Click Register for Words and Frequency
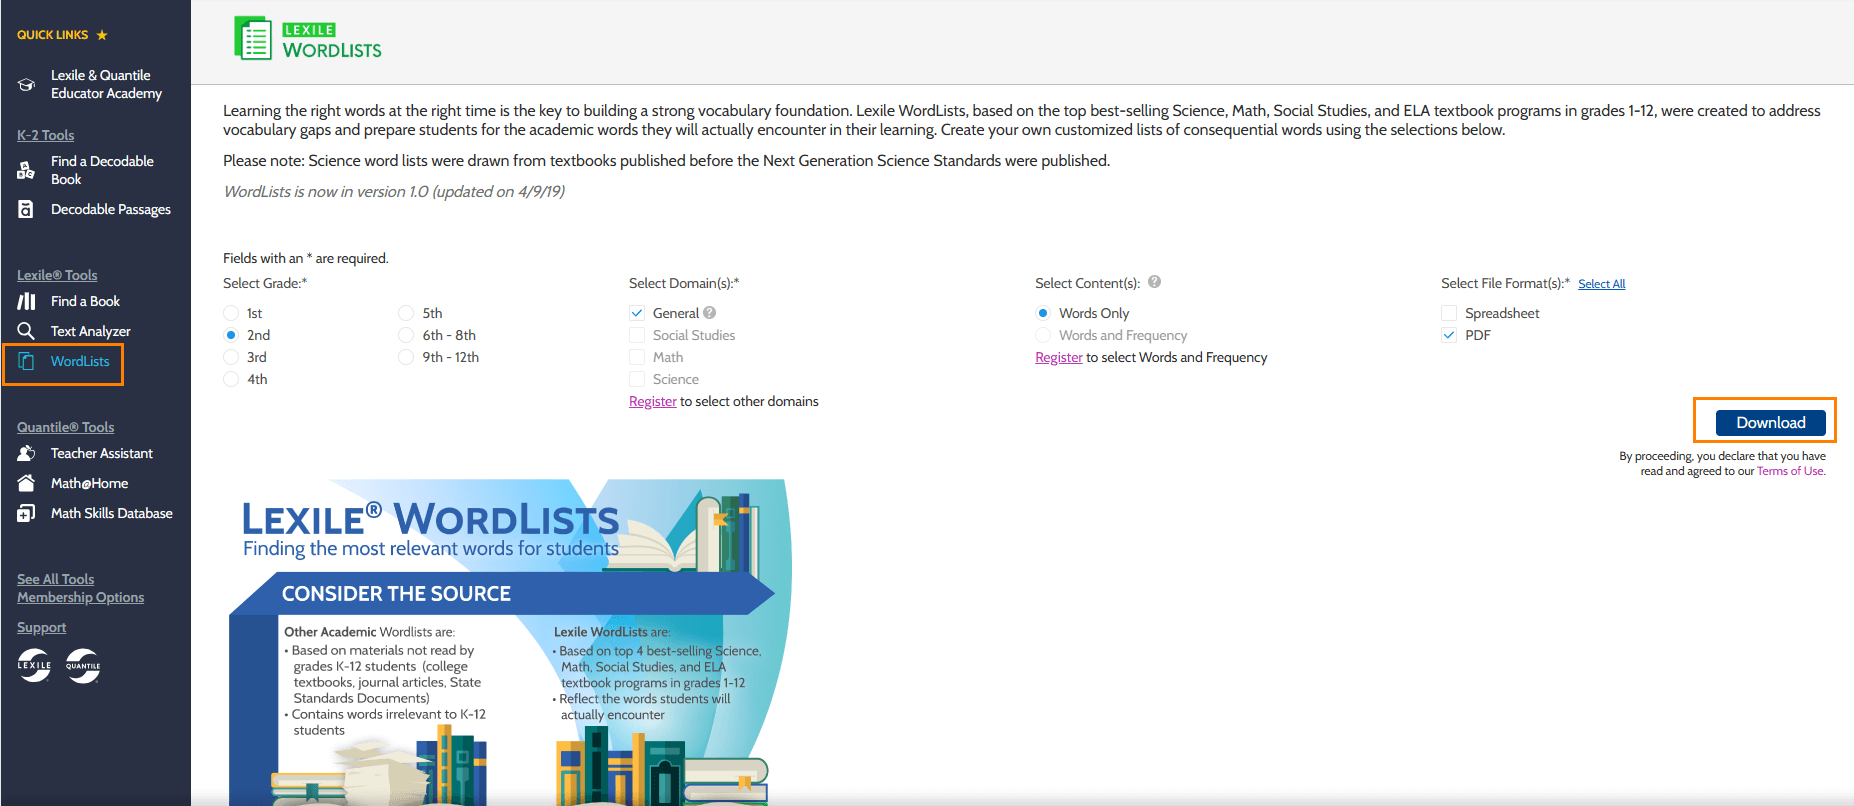1854x806 pixels. coord(1058,357)
